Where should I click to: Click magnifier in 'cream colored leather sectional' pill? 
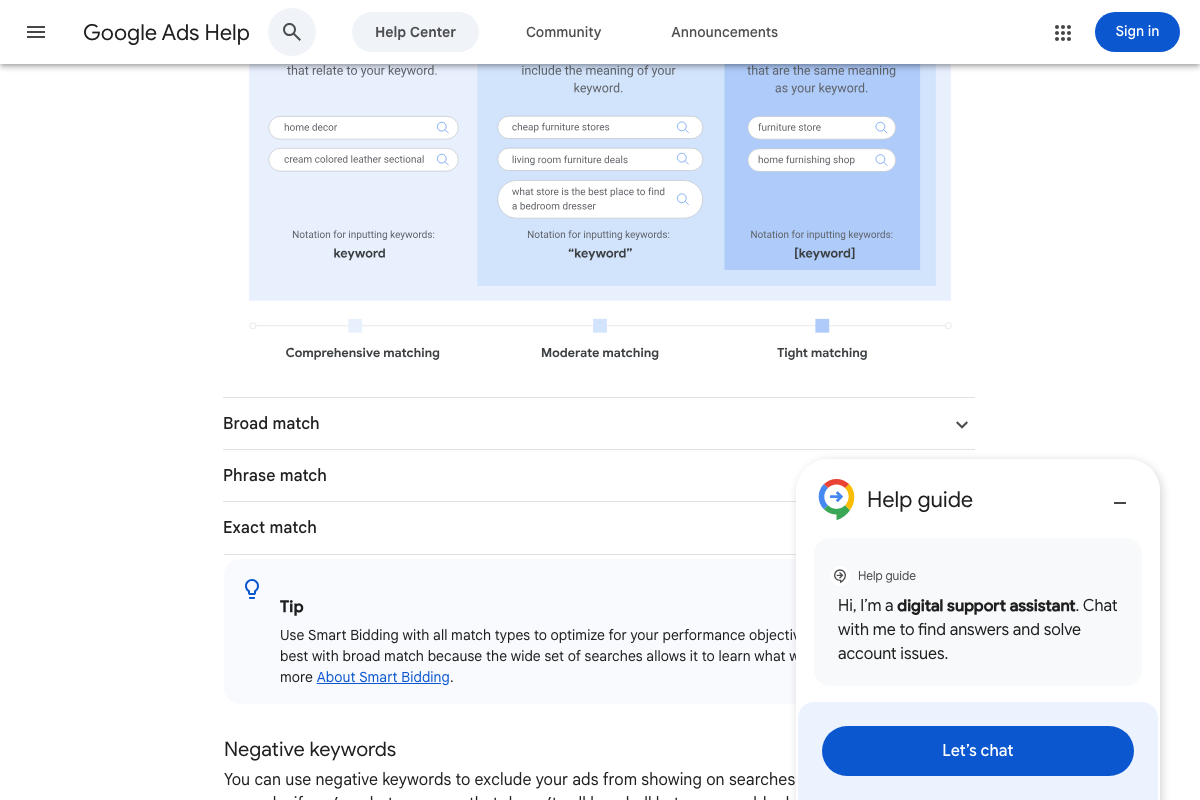pyautogui.click(x=442, y=159)
